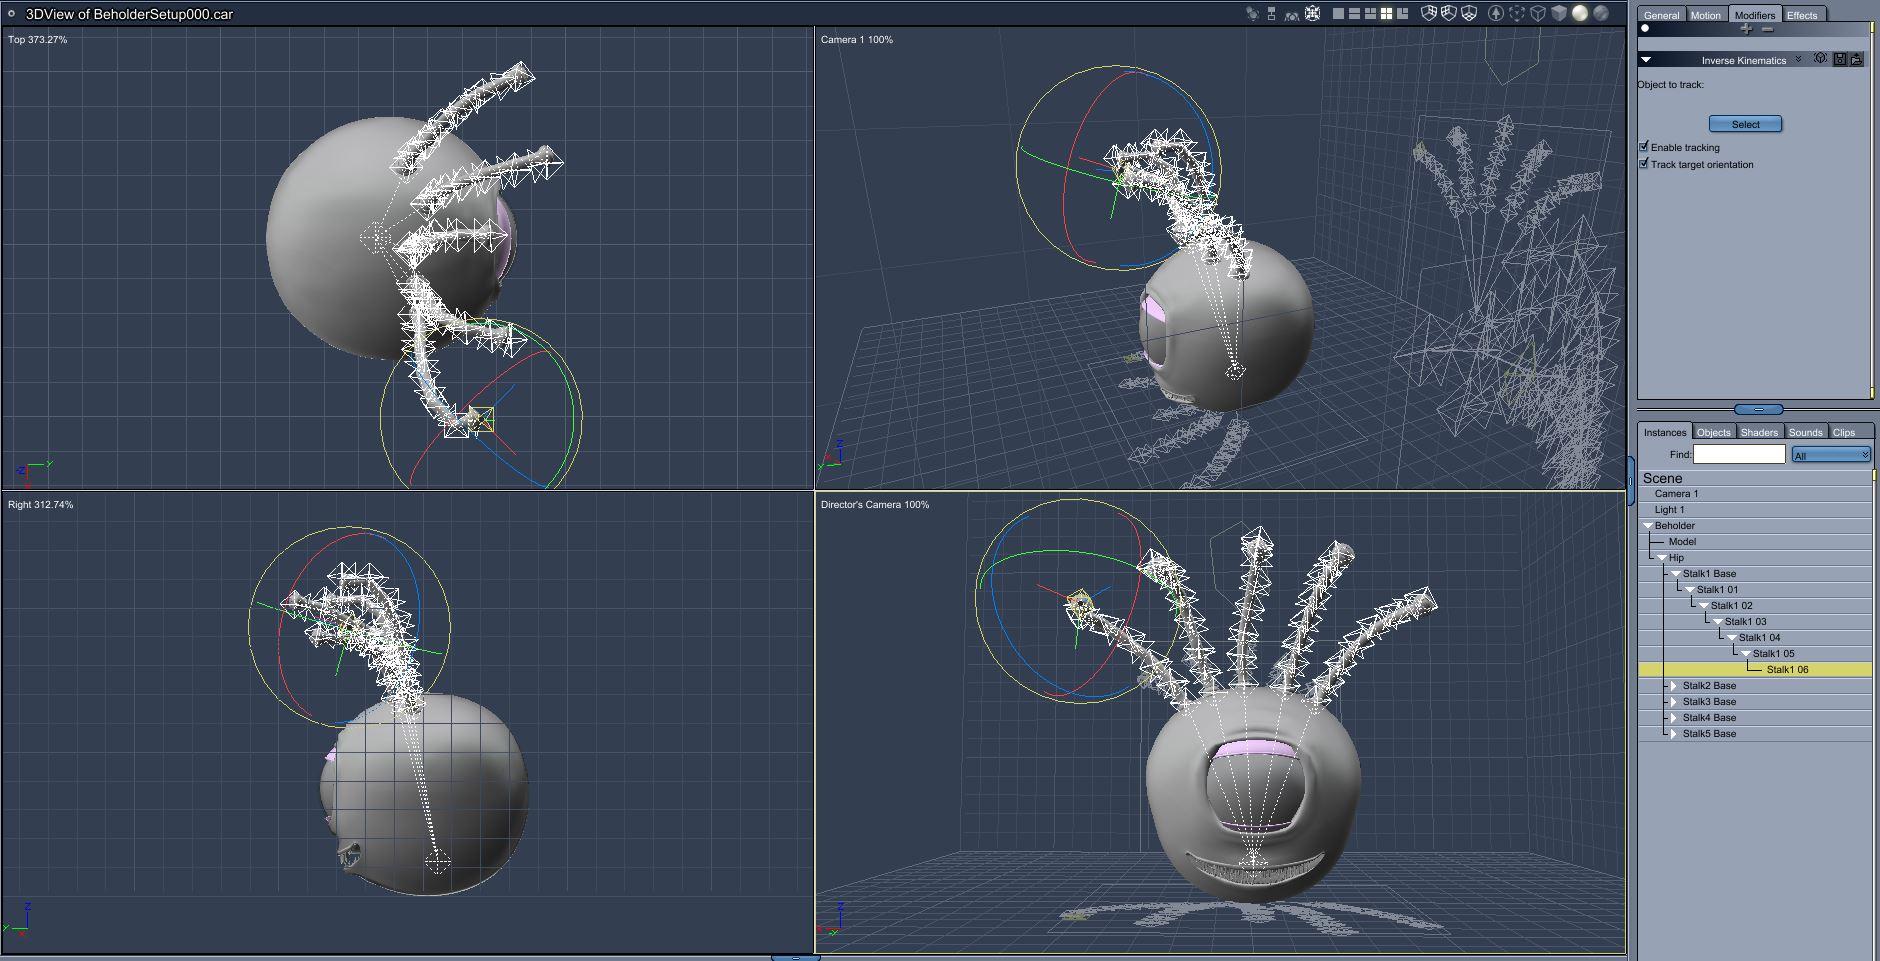Set wireframe cube display mode

pyautogui.click(x=1538, y=14)
